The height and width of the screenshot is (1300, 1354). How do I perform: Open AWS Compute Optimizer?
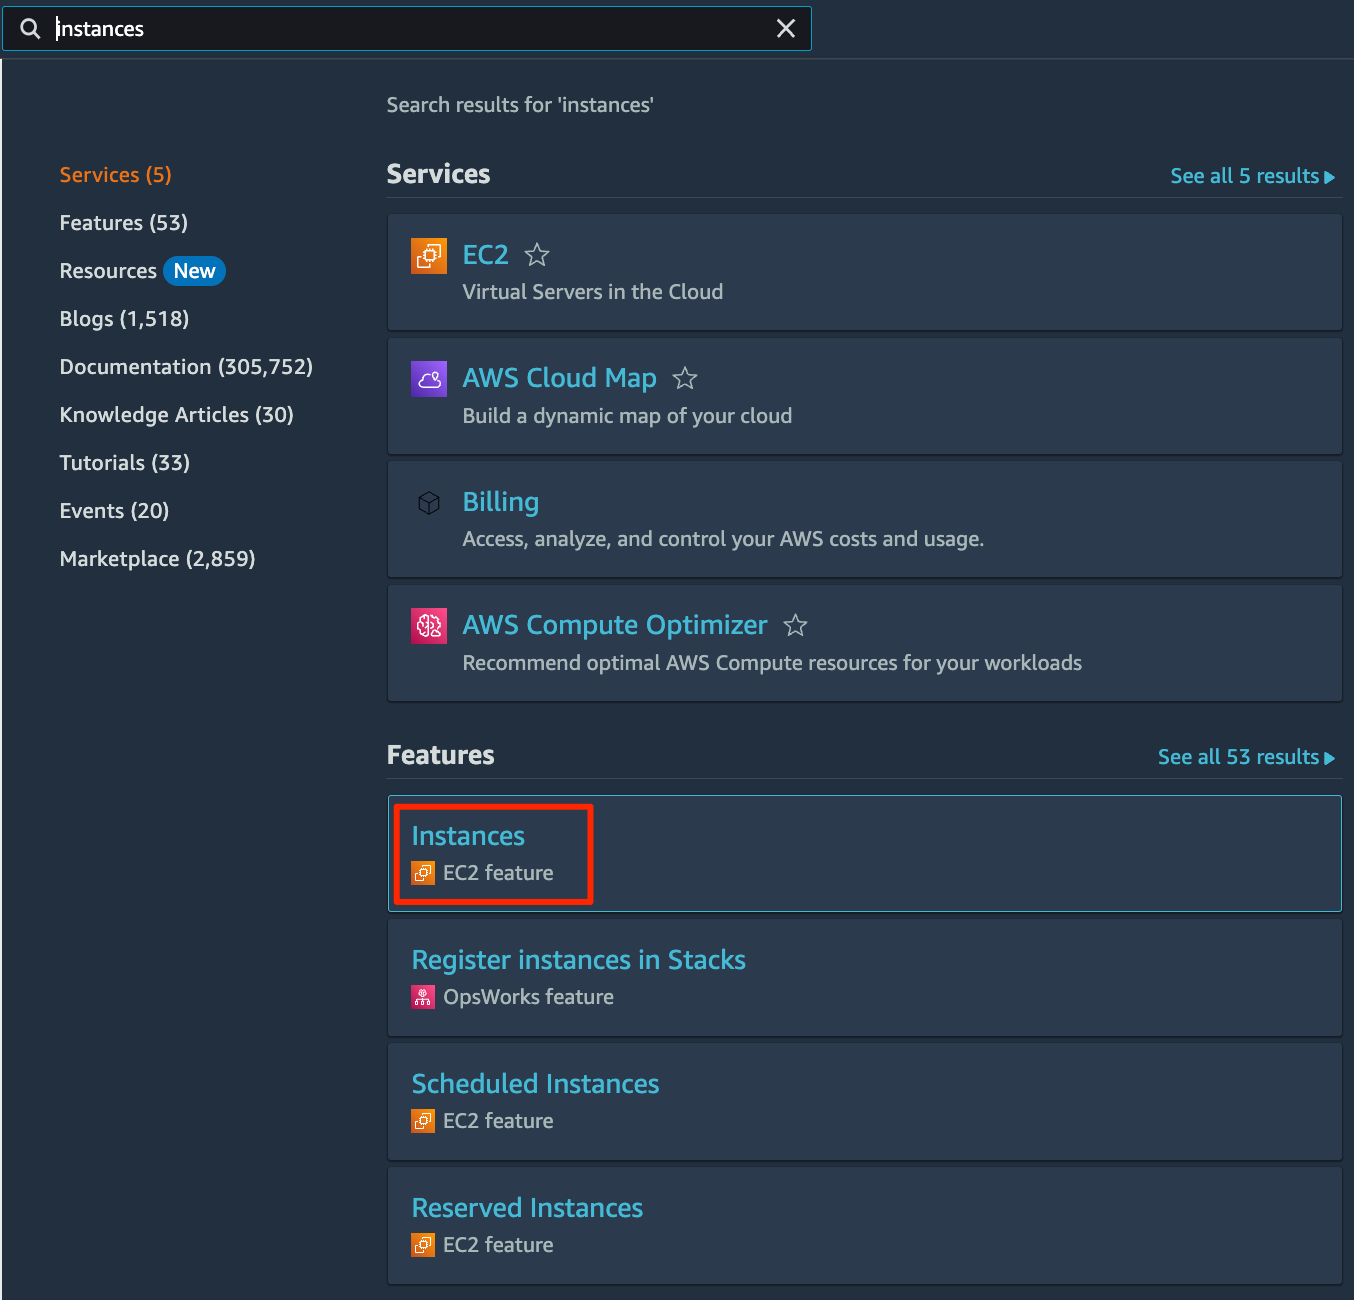(x=615, y=625)
